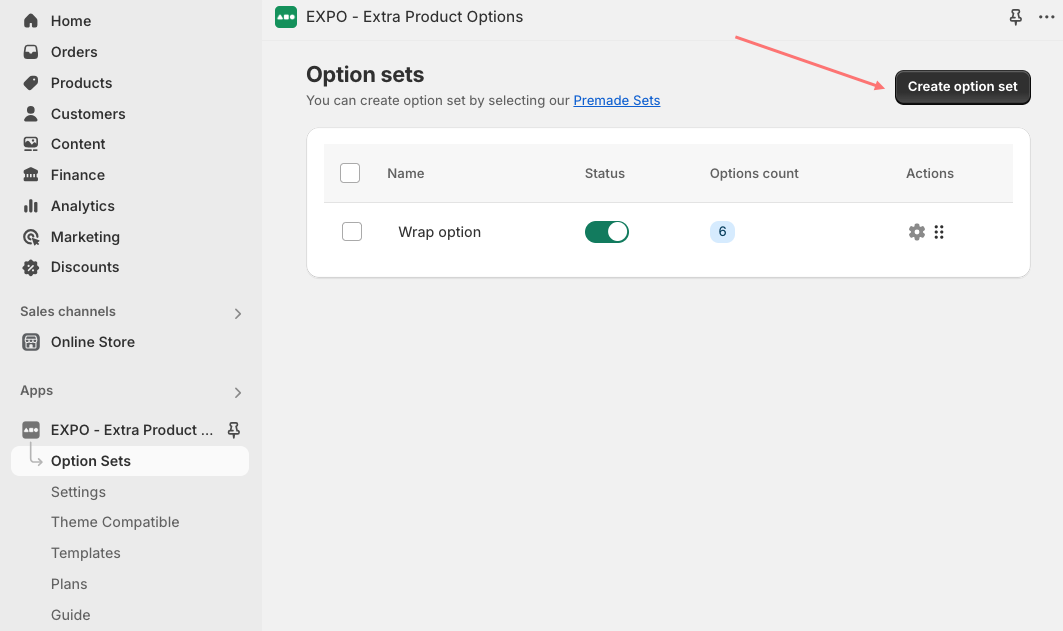Image resolution: width=1063 pixels, height=631 pixels.
Task: Click the Options count column header
Action: click(754, 174)
